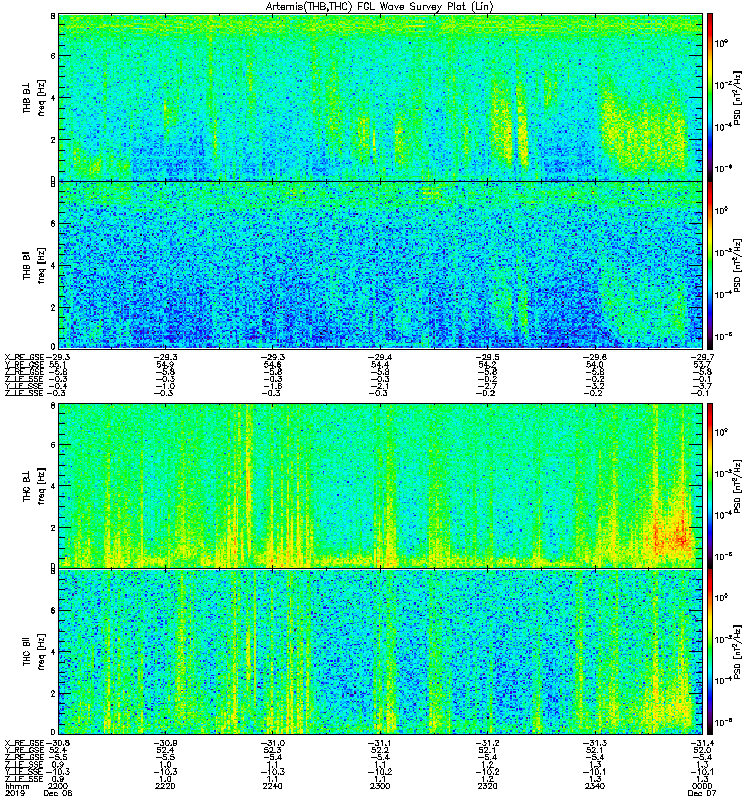The width and height of the screenshot is (750, 800).
Task: Click the 'THB B⊥ freq [Hz]' axis label
Action: tap(34, 97)
